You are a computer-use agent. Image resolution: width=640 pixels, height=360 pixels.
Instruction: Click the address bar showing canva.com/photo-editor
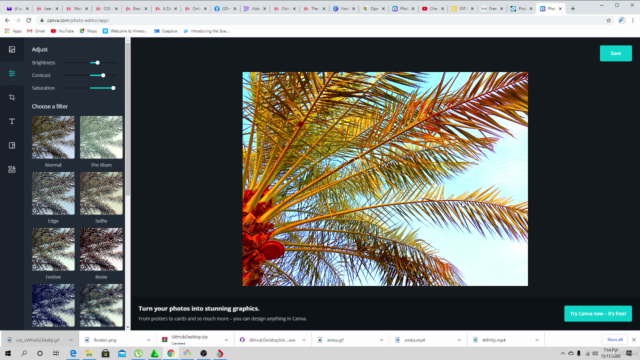[320, 20]
